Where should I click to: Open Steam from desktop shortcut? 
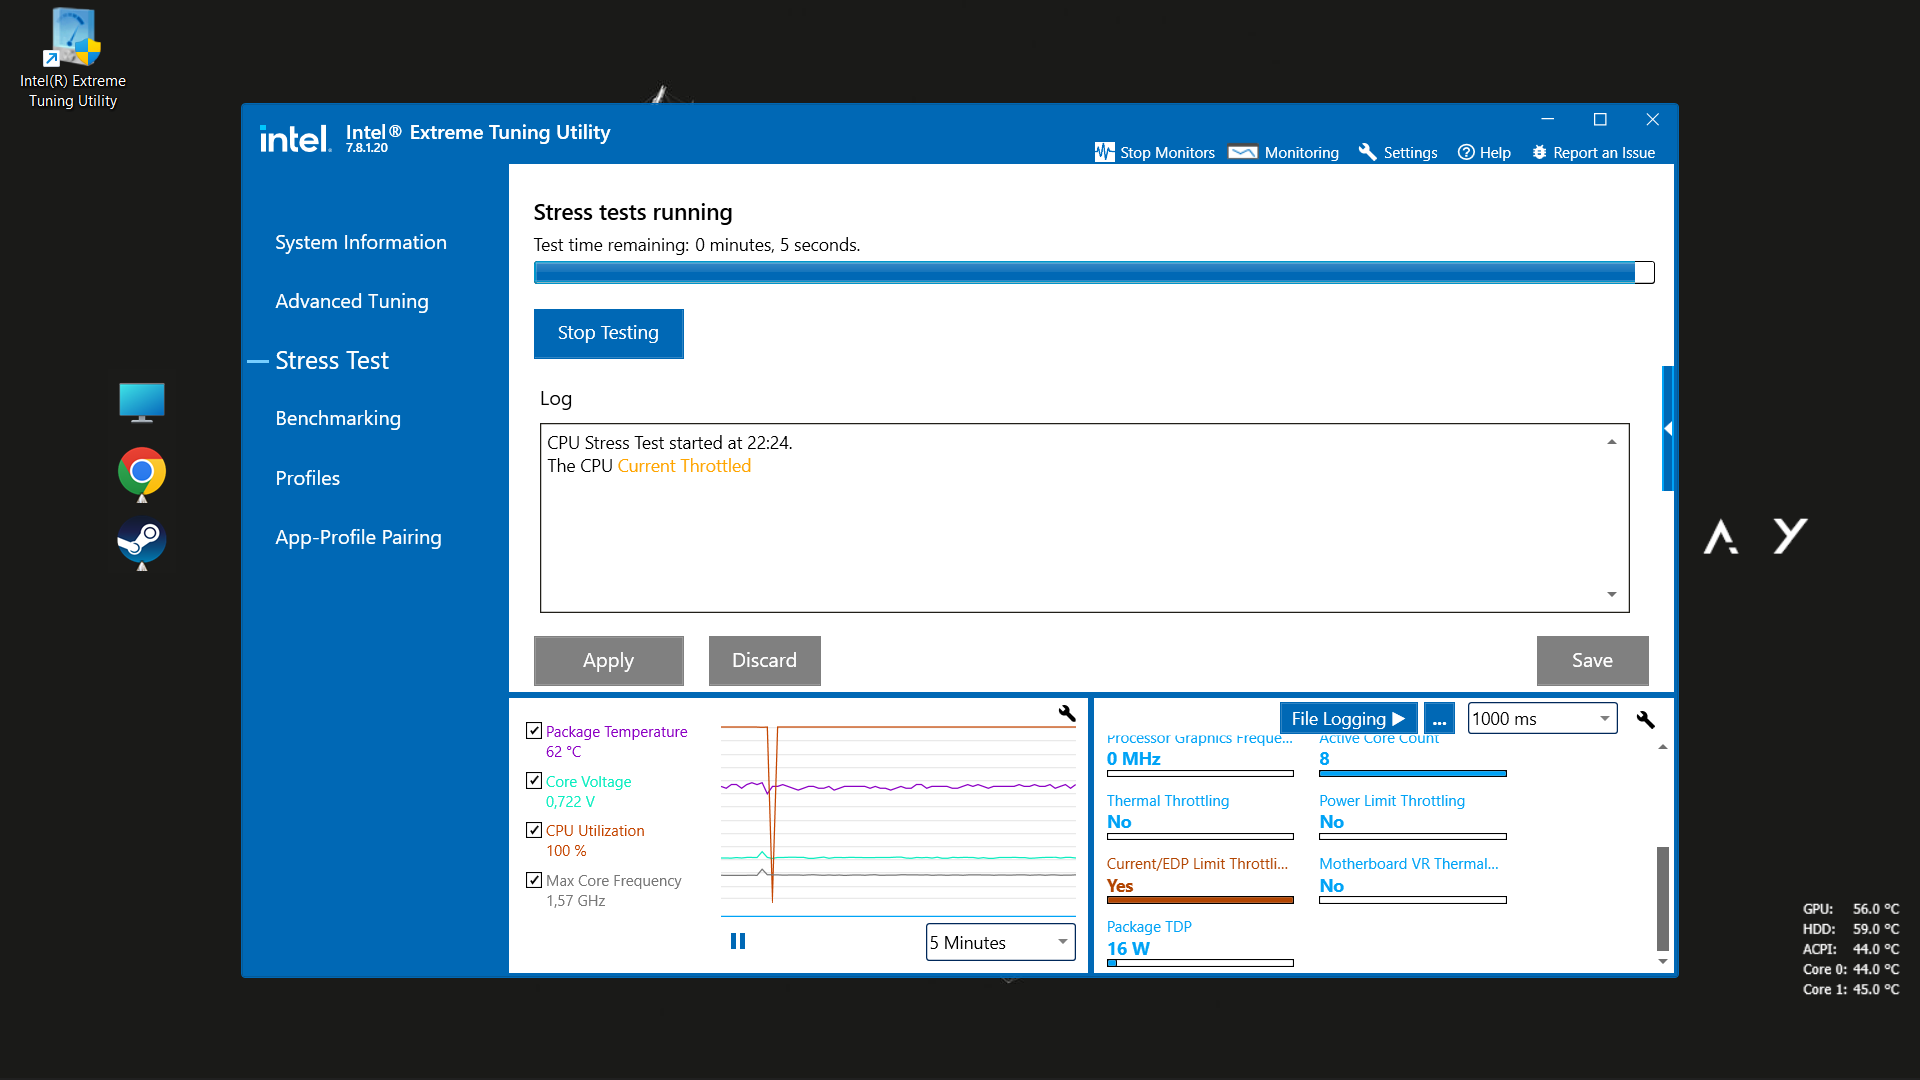point(141,541)
